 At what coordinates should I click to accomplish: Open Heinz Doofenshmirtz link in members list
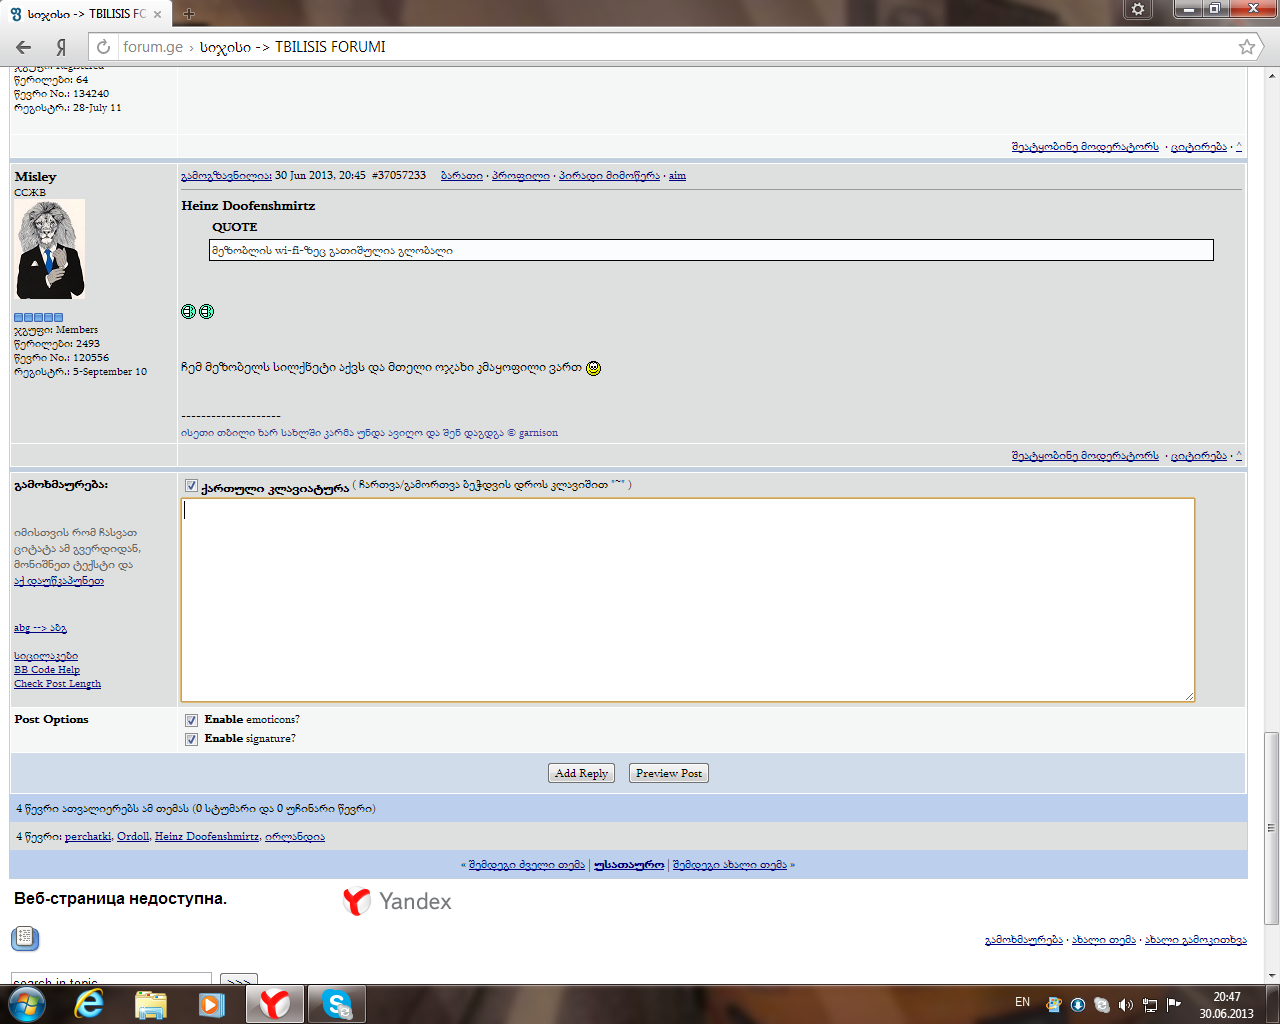[x=207, y=837]
